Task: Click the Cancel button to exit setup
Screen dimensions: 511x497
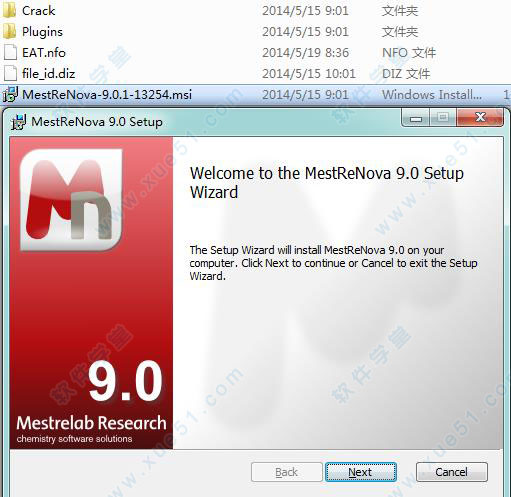Action: pos(452,472)
